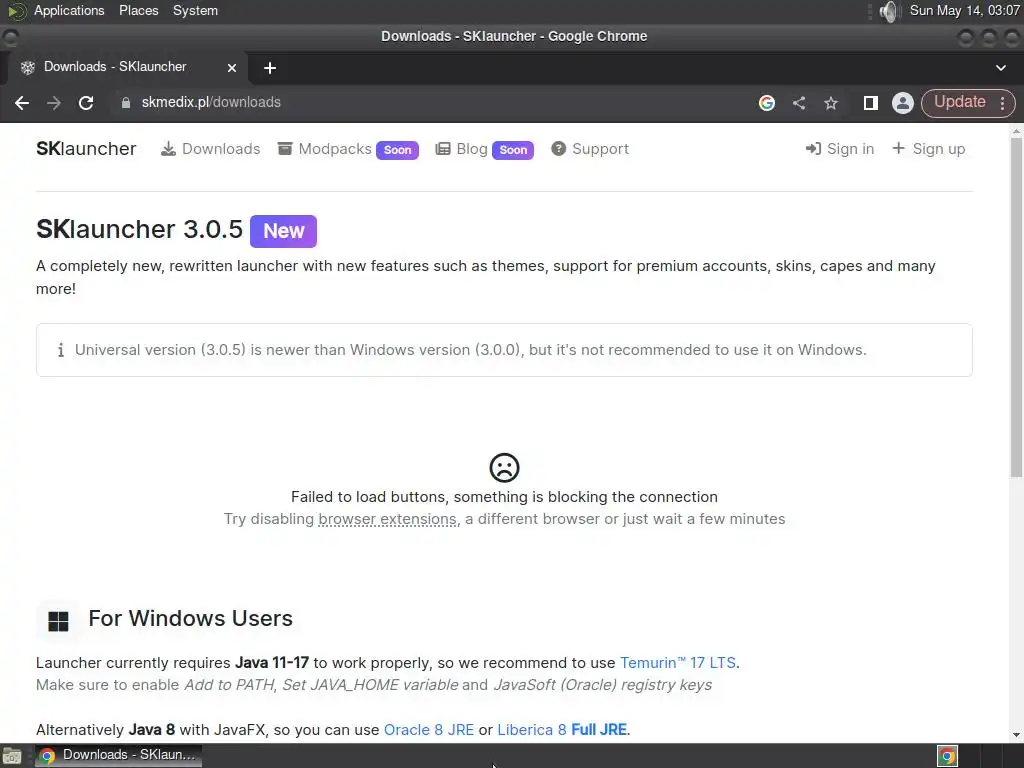Open the Blog navigation item
The image size is (1024, 768).
(462, 149)
